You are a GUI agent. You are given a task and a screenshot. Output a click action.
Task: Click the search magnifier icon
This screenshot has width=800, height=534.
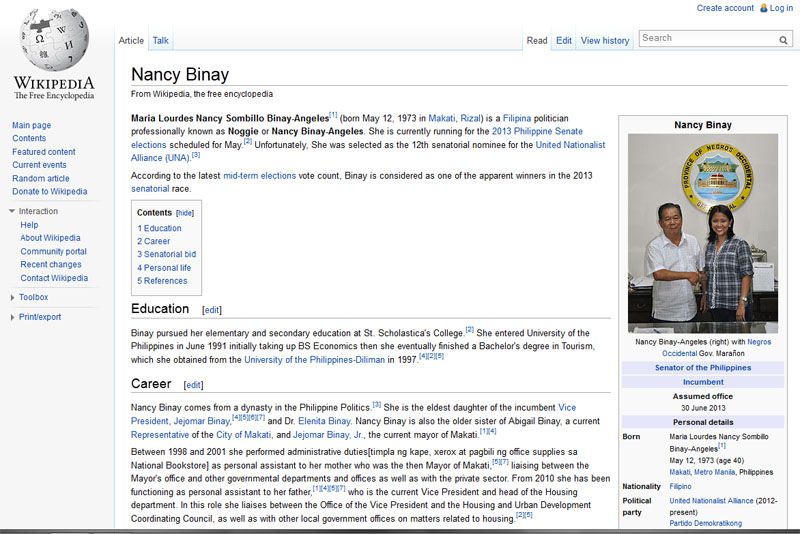783,40
